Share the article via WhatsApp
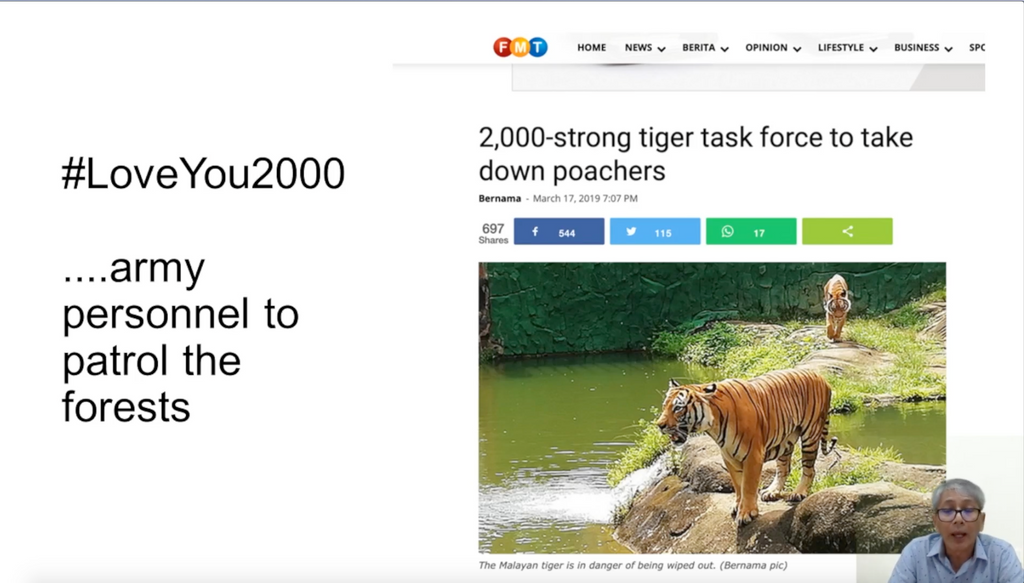The height and width of the screenshot is (583, 1024). pos(751,232)
